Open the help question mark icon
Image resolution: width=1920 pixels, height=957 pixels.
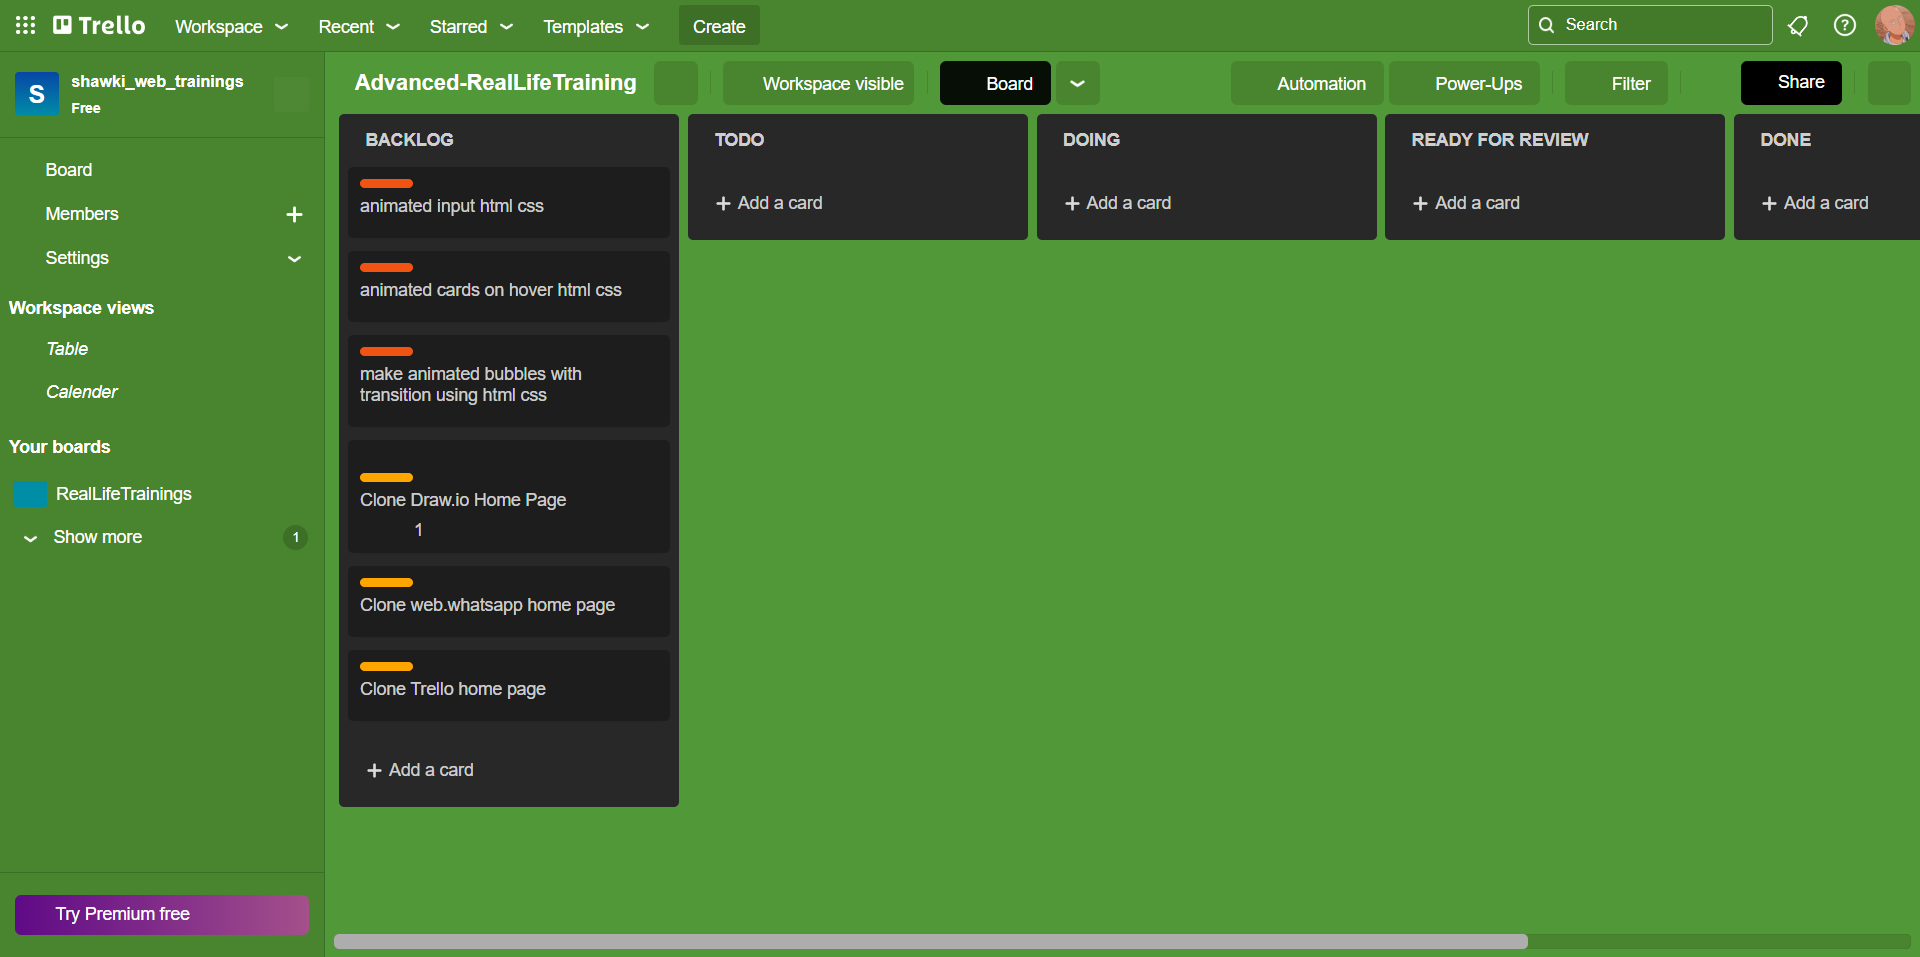coord(1844,25)
